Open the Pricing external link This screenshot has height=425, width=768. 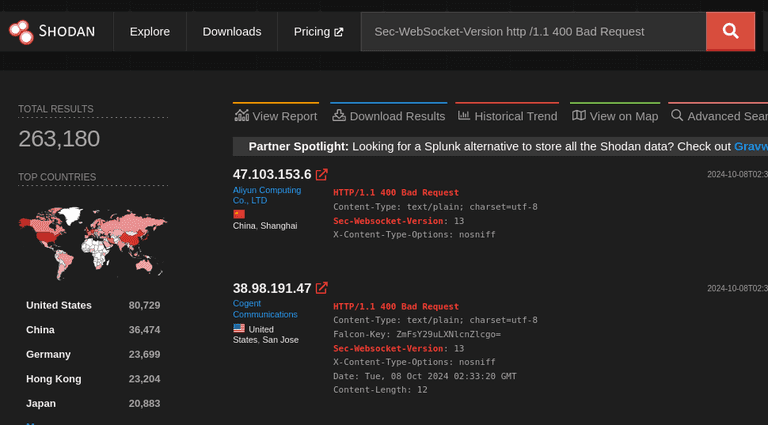point(318,32)
